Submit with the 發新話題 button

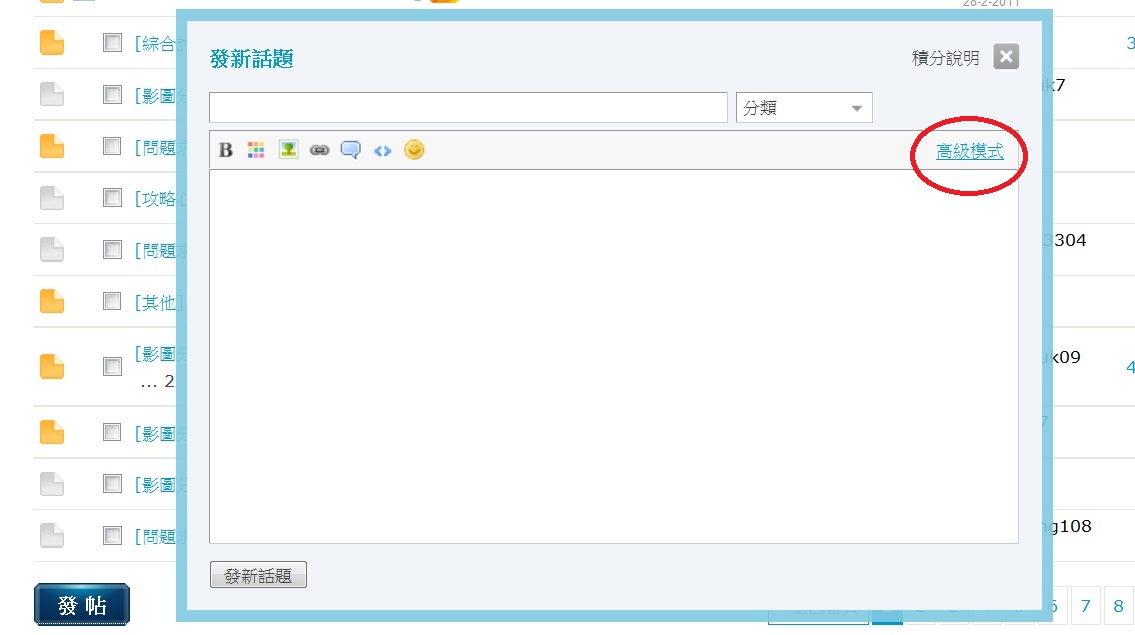coord(258,575)
